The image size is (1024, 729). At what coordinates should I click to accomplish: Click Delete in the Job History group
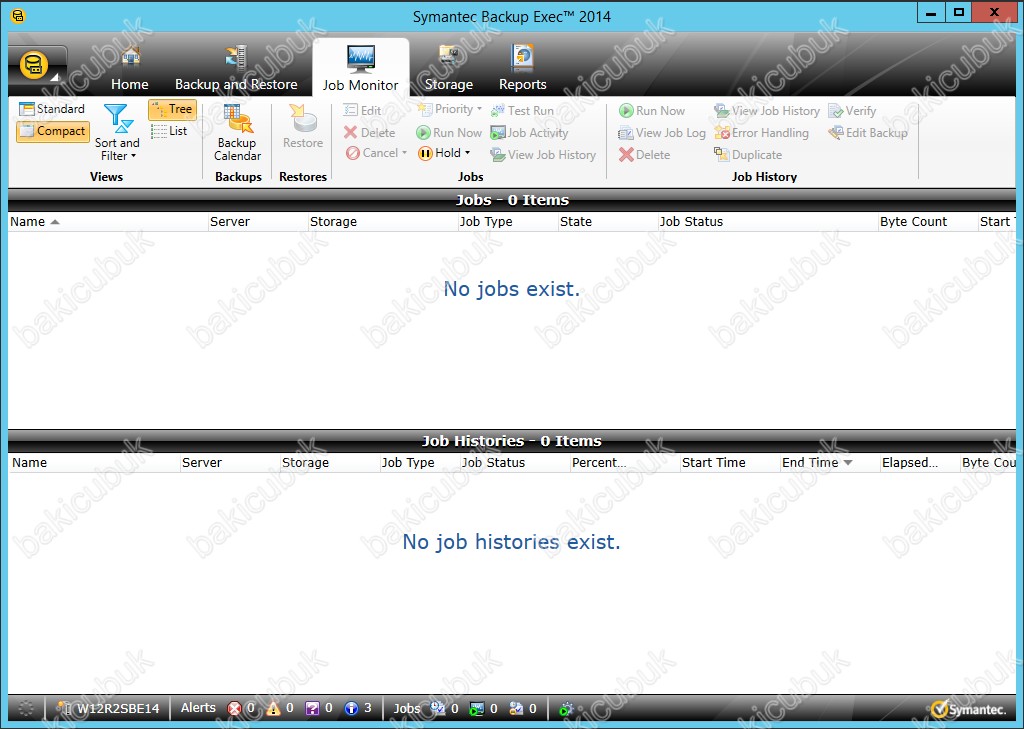click(x=645, y=155)
